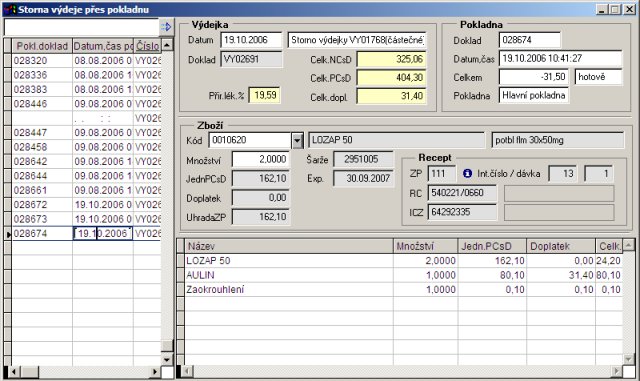
Task: Click the left list scroll-down arrow
Action: point(167,359)
